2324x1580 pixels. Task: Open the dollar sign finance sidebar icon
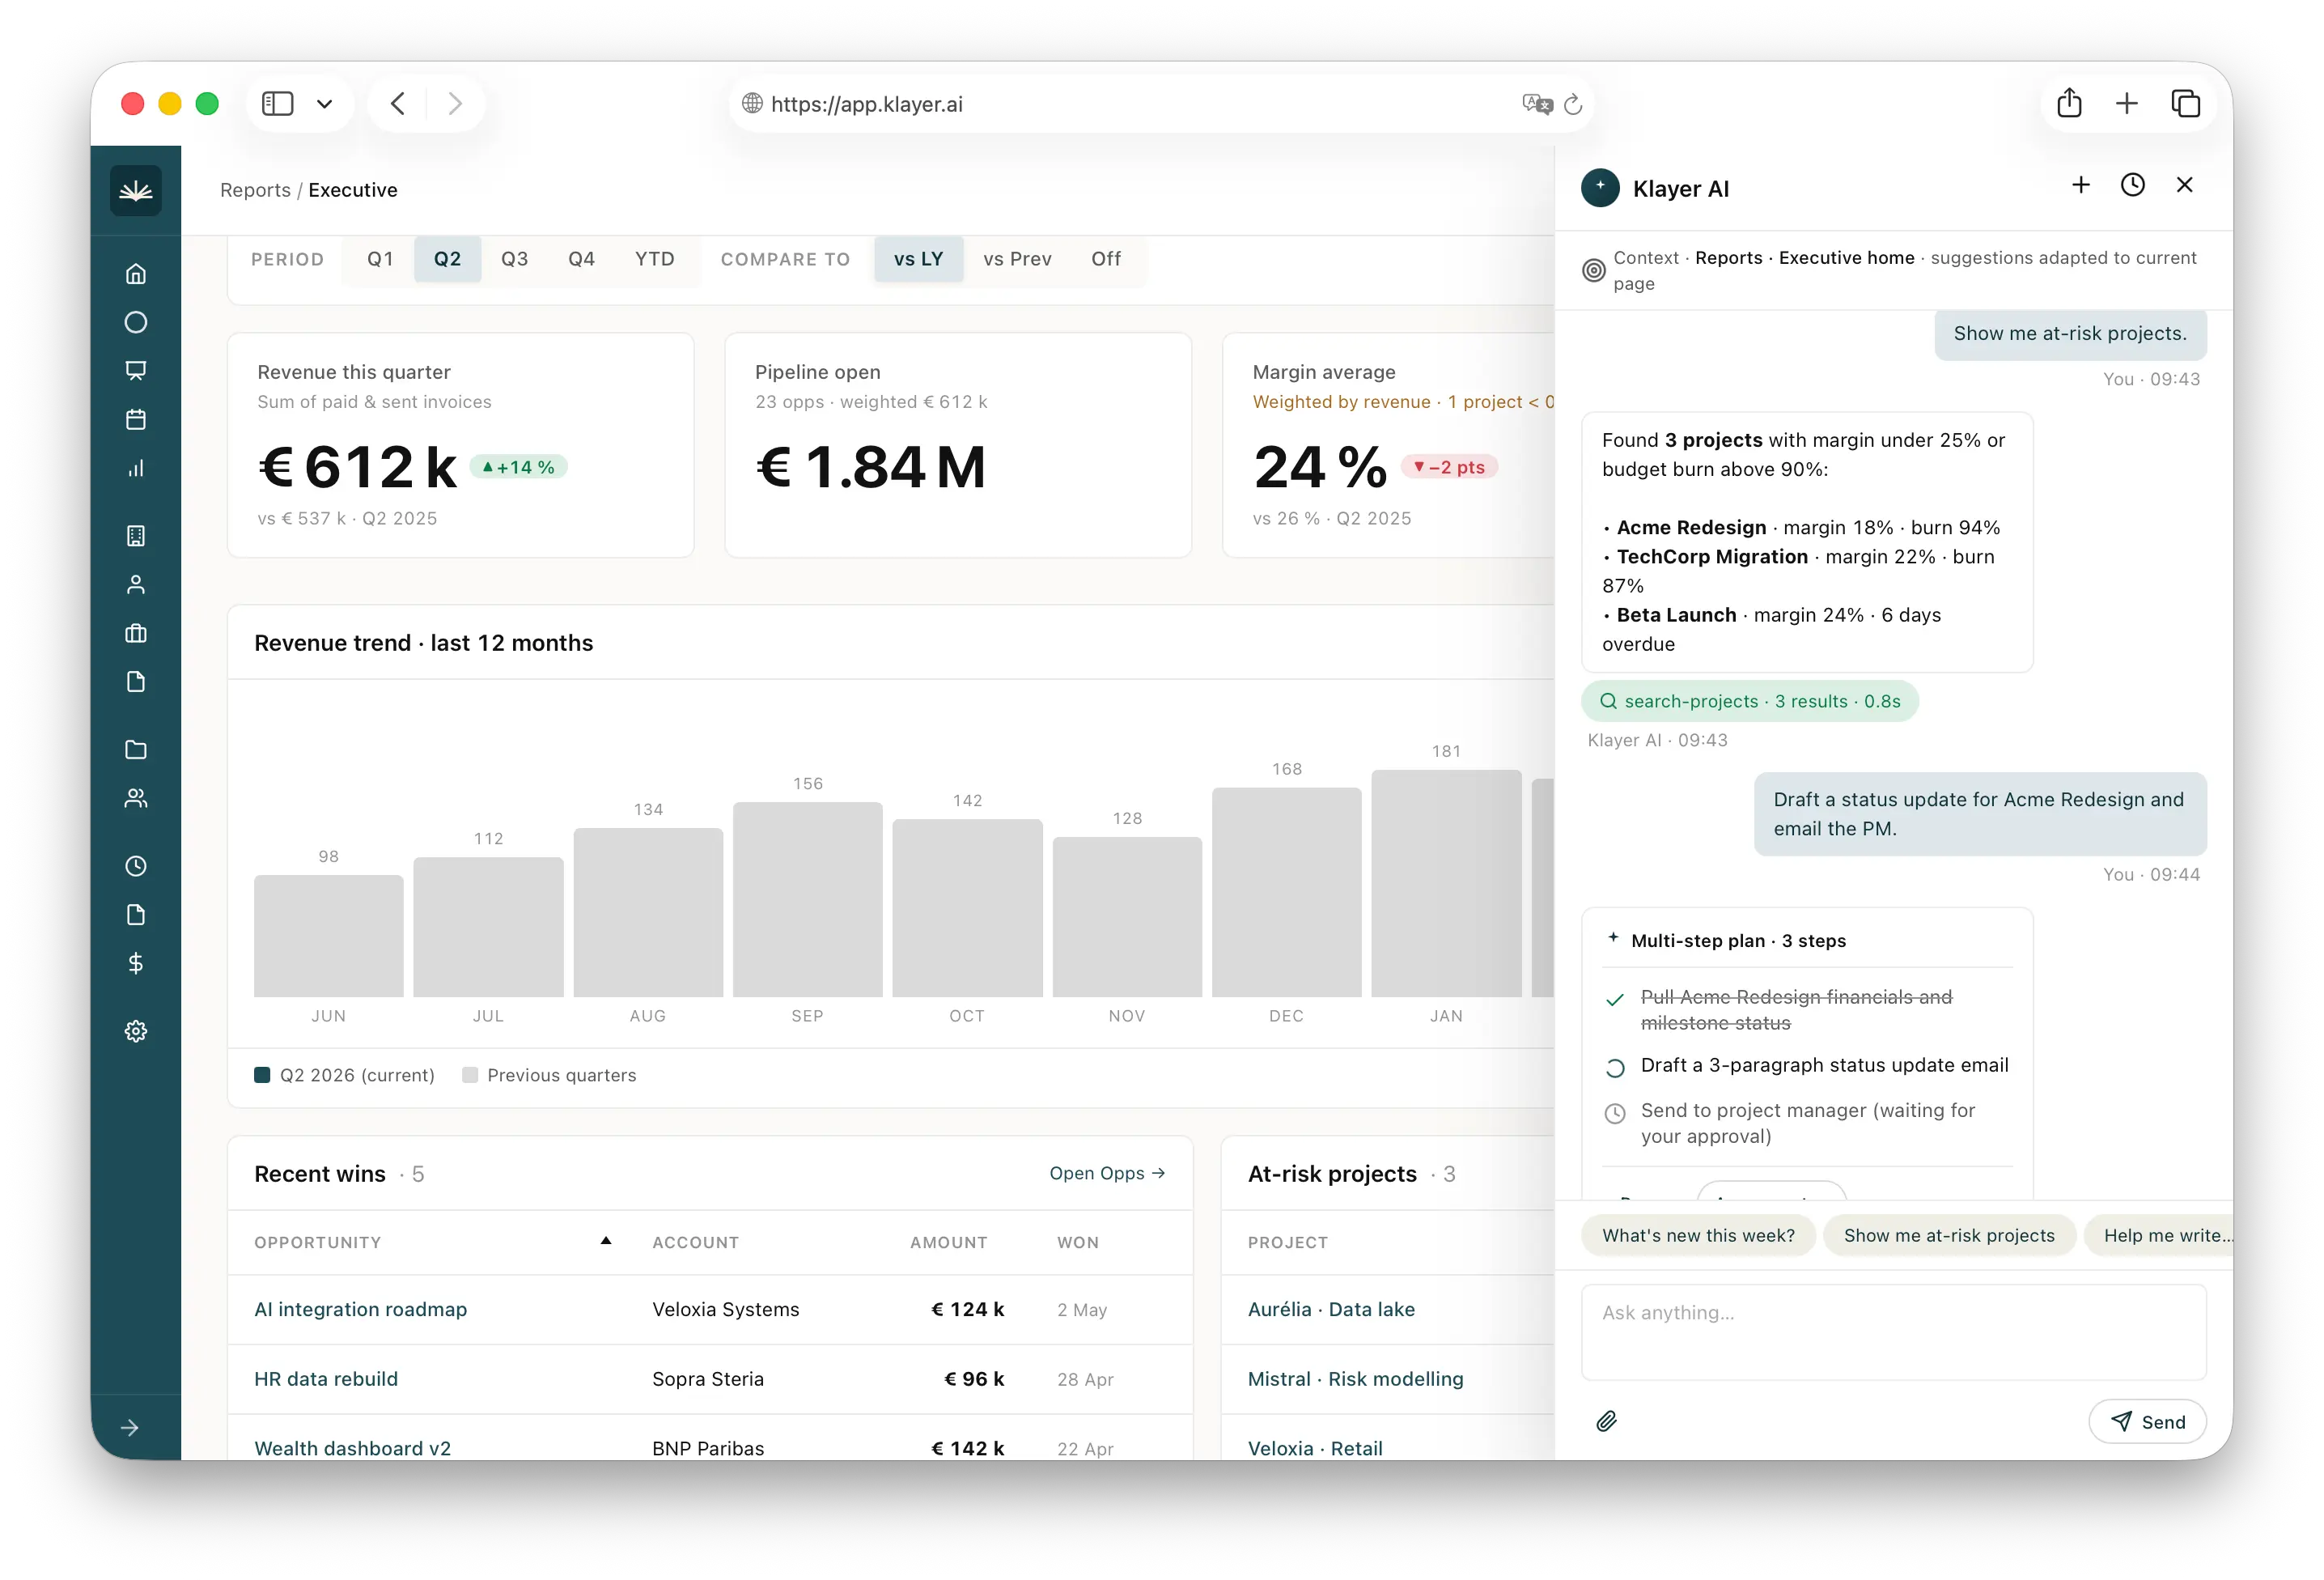(x=136, y=963)
